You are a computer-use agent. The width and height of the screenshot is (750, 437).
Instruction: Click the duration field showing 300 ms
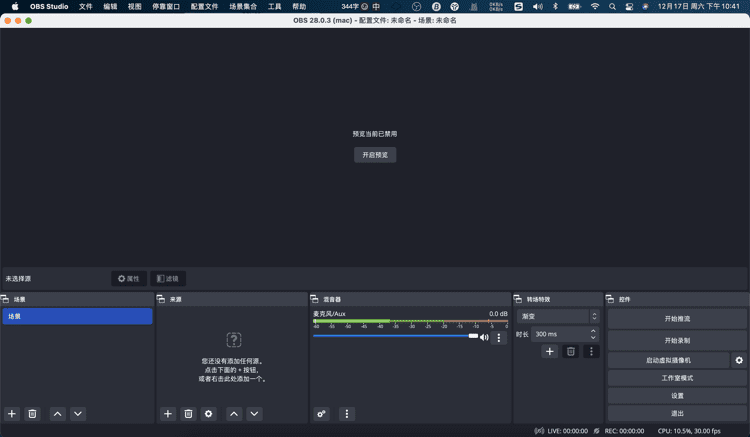tap(564, 334)
